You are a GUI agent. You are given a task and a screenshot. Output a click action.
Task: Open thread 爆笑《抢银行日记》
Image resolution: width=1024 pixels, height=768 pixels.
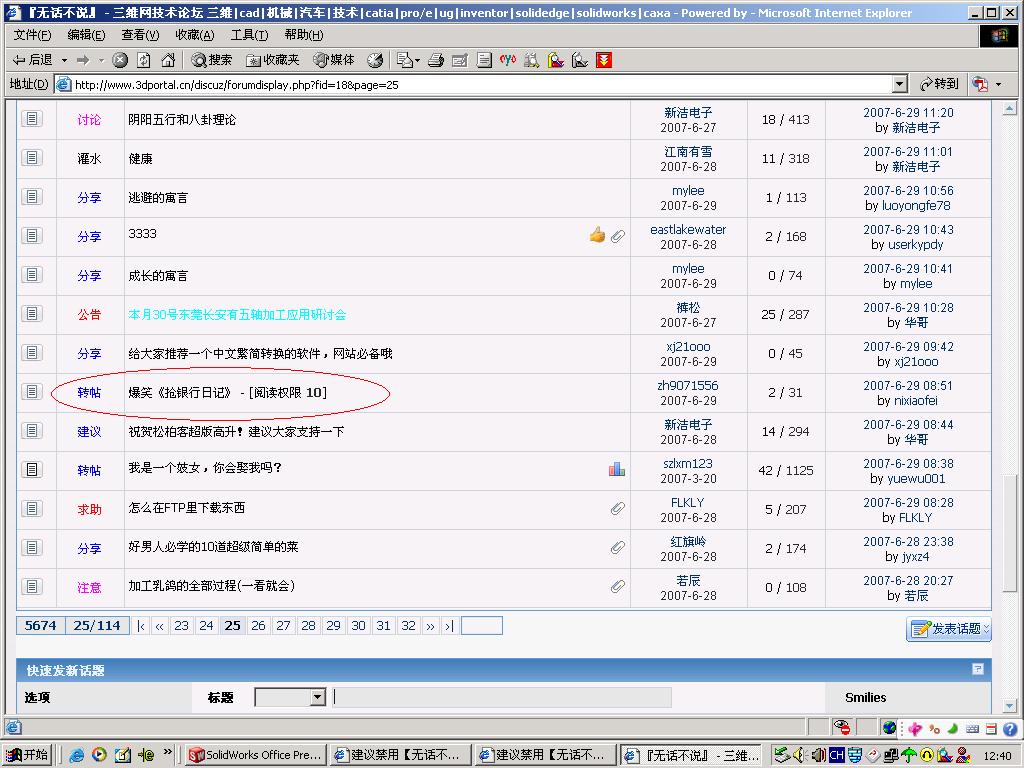[180, 392]
